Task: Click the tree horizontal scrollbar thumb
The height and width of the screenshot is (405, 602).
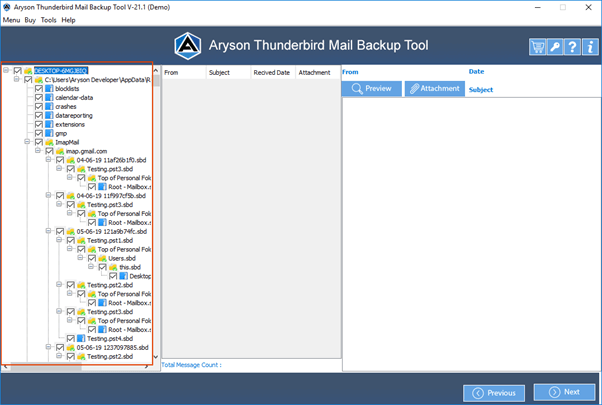Action: 46,367
